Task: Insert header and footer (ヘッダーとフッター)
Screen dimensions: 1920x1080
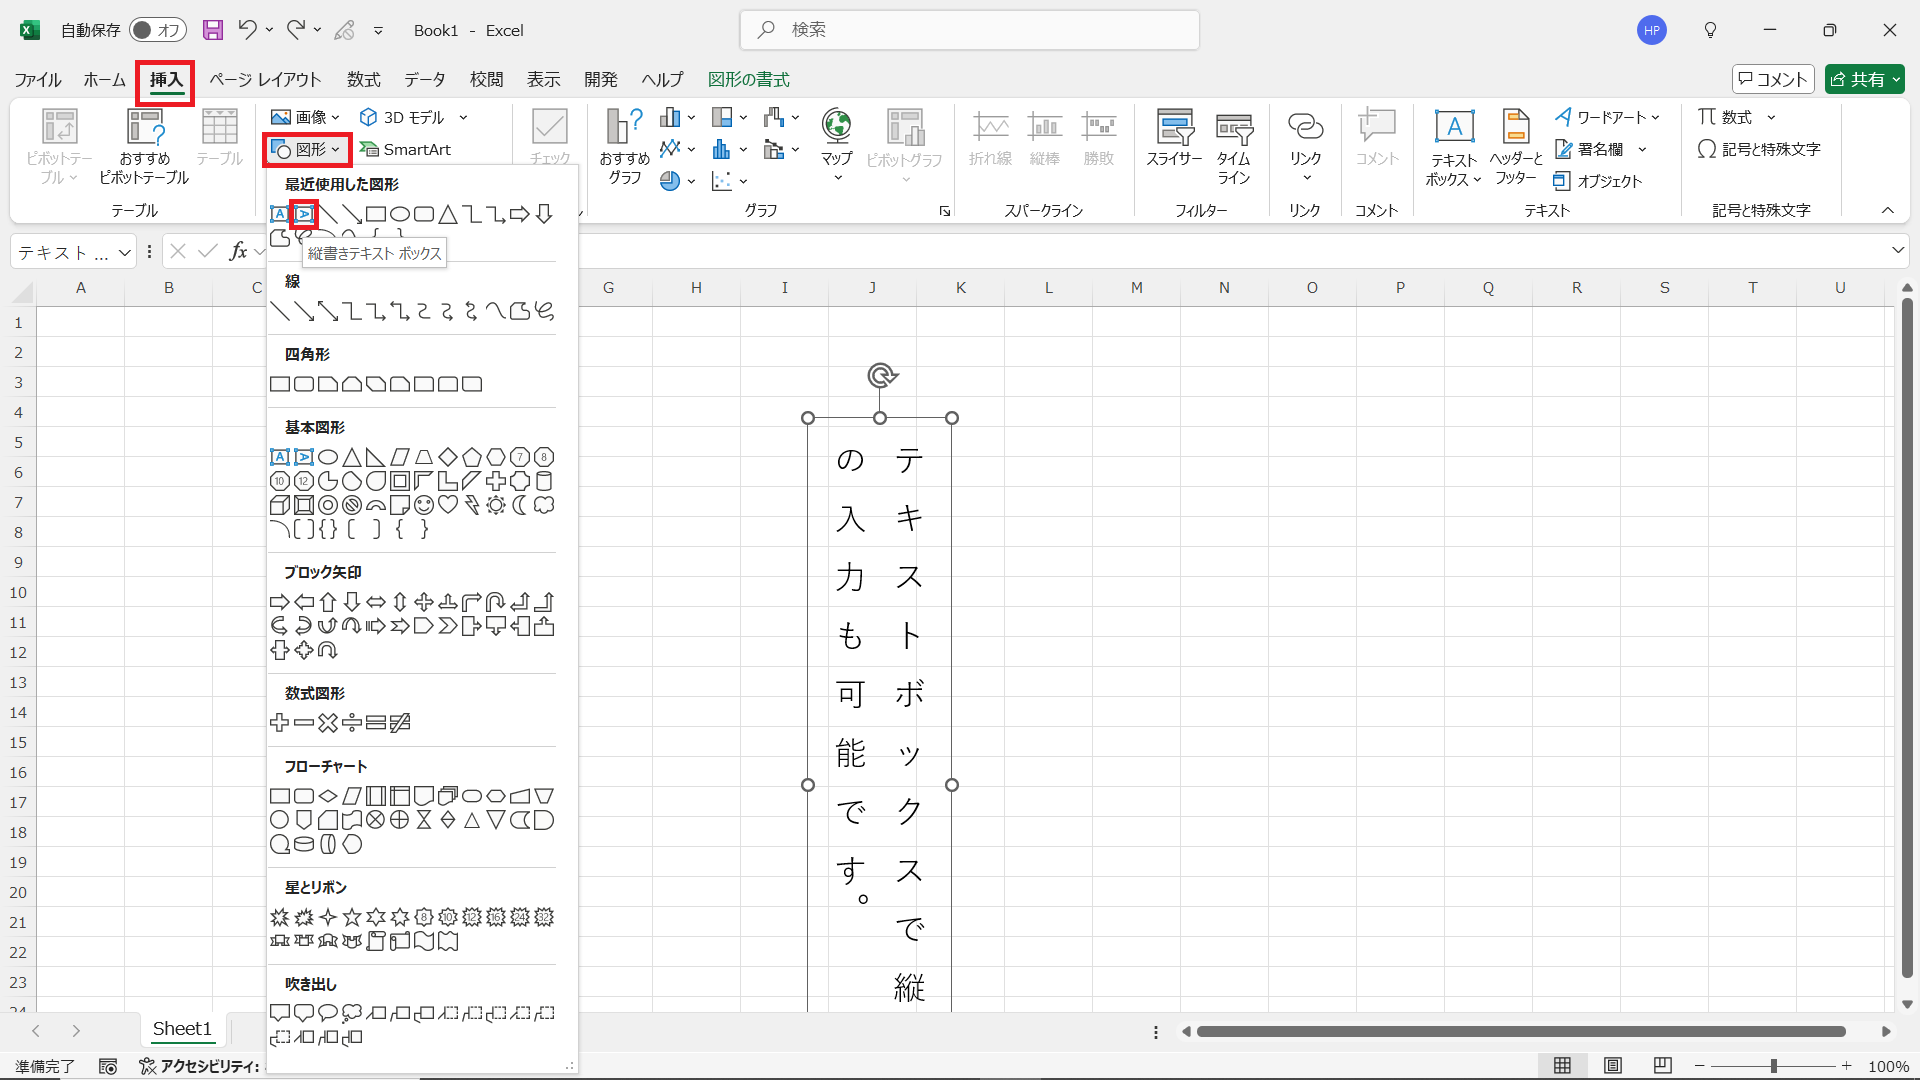Action: point(1516,148)
